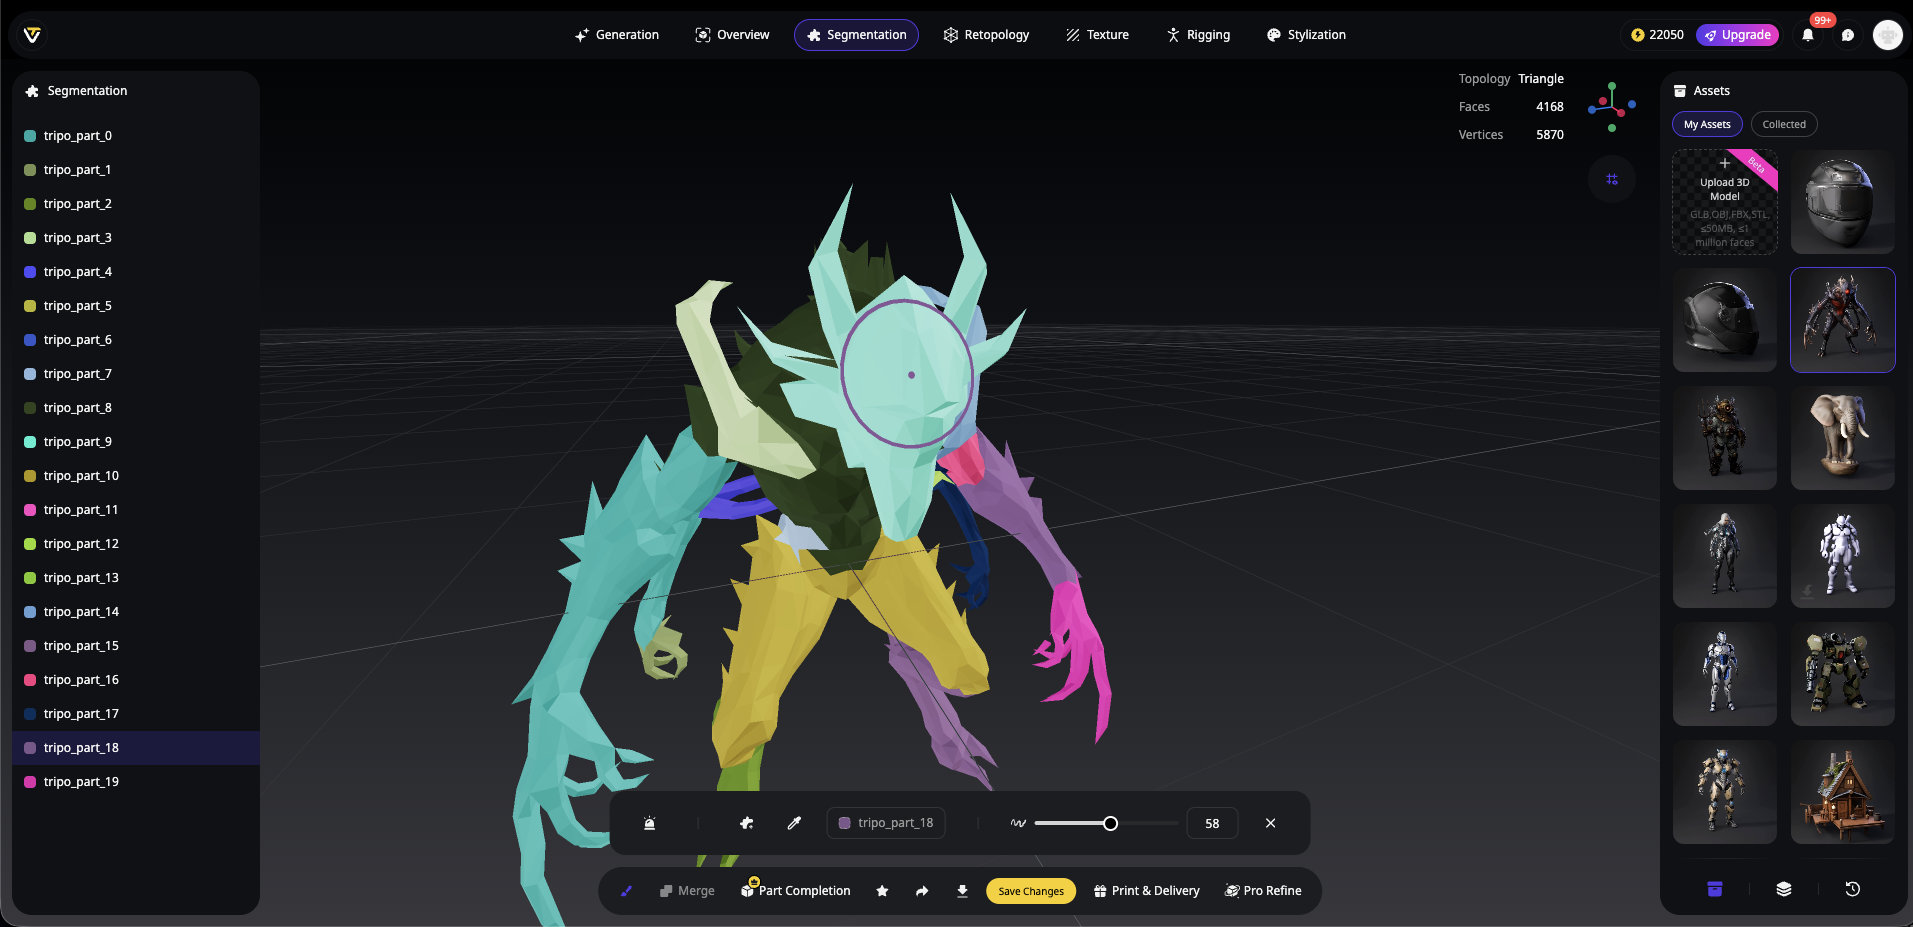The width and height of the screenshot is (1913, 927).
Task: Open the history clock icon in Assets panel
Action: pos(1852,889)
